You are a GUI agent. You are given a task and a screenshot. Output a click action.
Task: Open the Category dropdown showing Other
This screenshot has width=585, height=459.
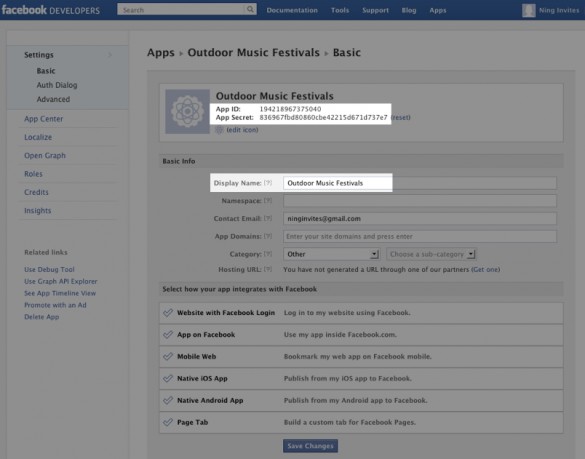332,254
